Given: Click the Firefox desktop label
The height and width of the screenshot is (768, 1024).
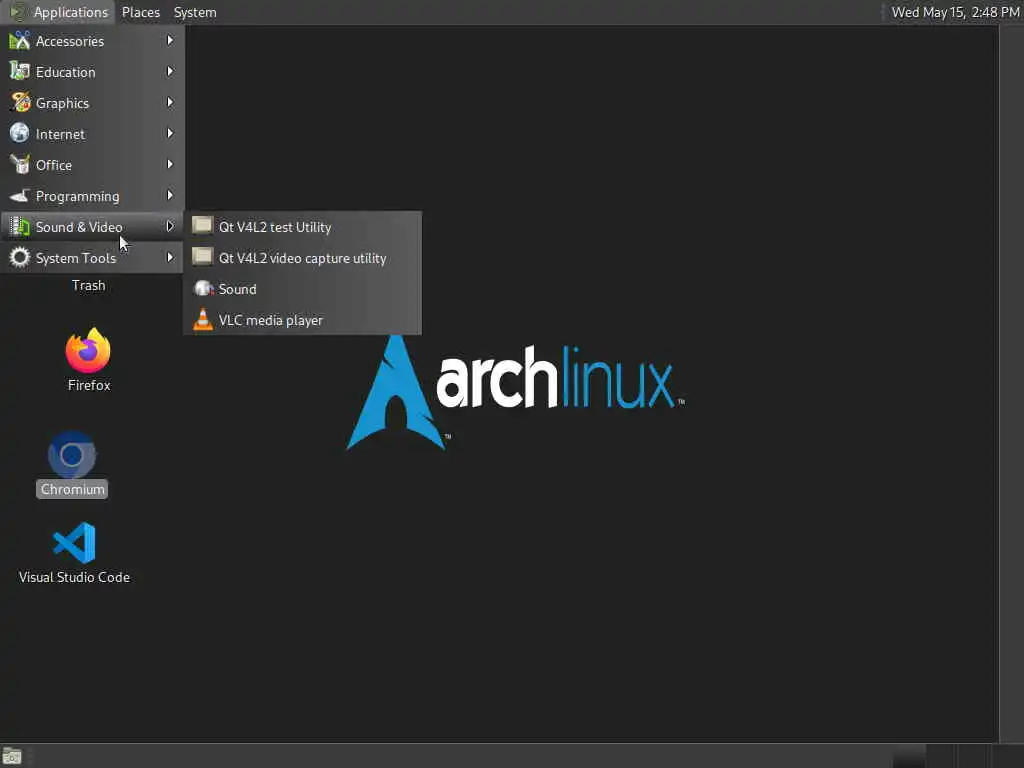Looking at the screenshot, I should pyautogui.click(x=89, y=385).
